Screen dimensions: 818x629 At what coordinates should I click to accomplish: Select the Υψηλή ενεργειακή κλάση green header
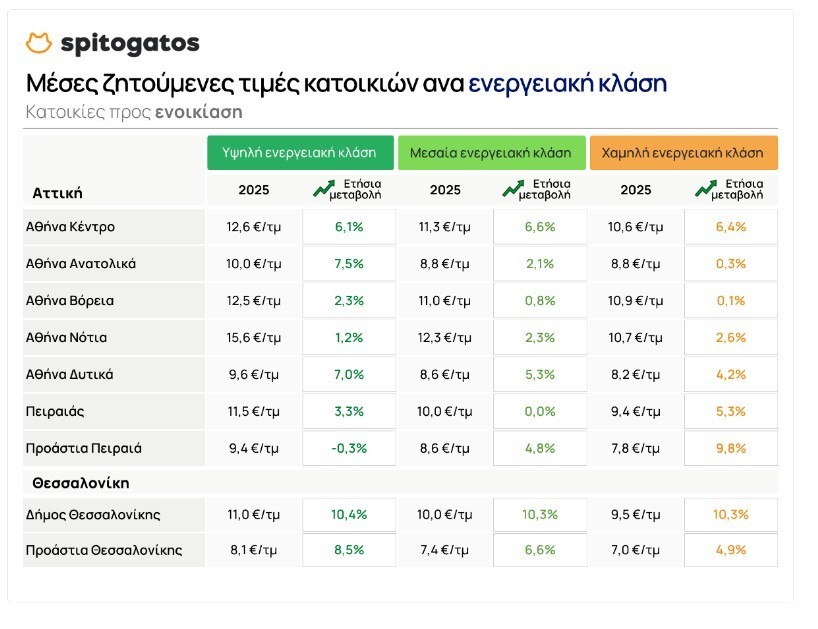pos(299,153)
